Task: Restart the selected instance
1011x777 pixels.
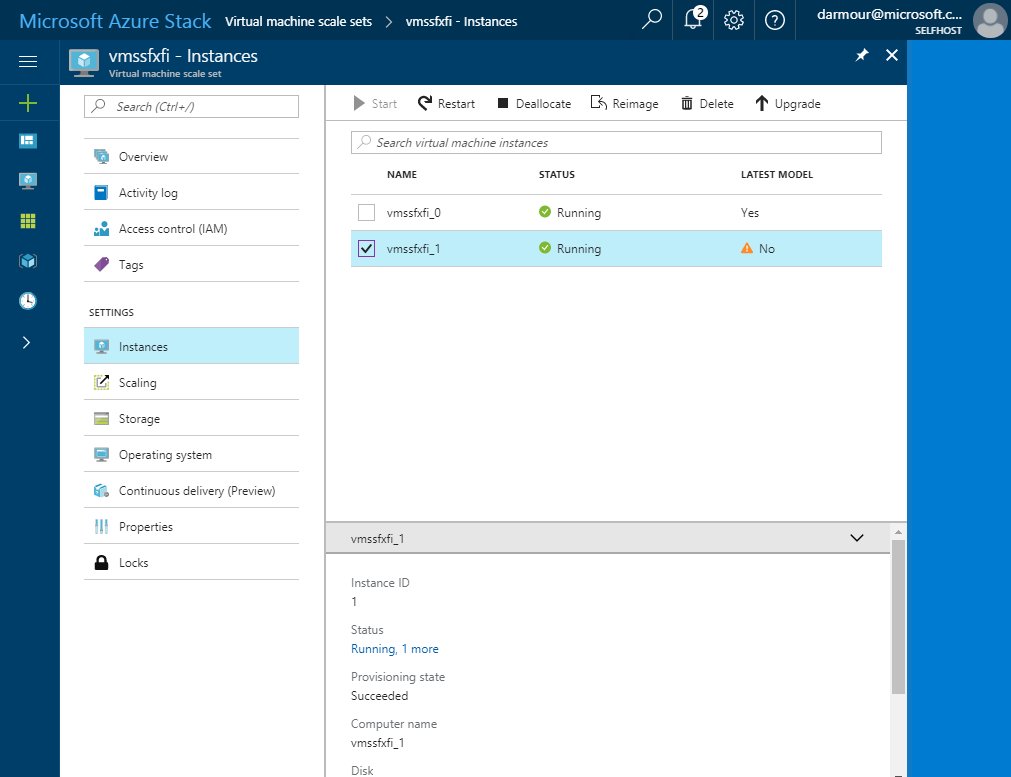Action: point(446,104)
